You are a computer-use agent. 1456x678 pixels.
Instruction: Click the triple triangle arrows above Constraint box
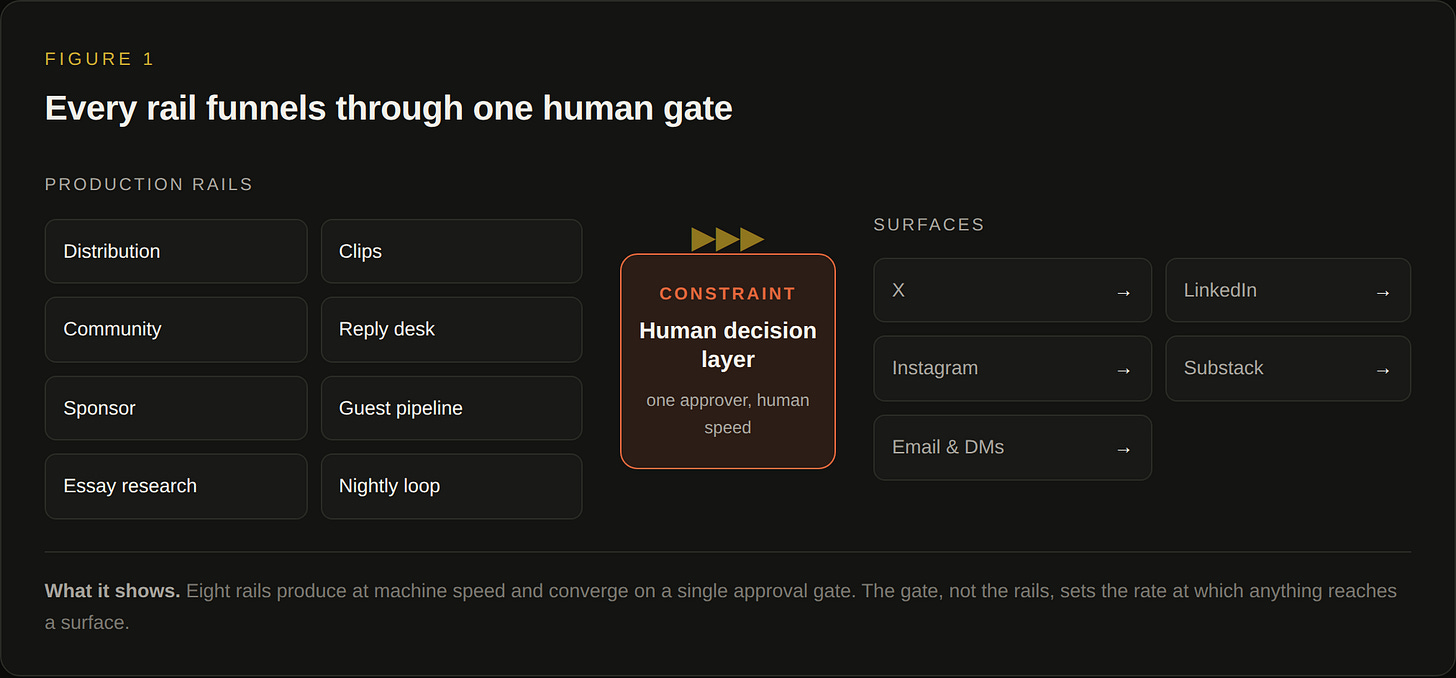(728, 239)
